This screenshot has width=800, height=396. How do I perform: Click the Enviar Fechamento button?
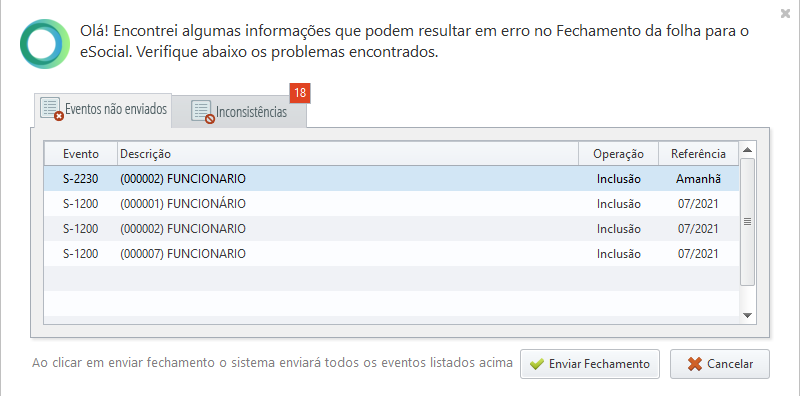[x=590, y=364]
